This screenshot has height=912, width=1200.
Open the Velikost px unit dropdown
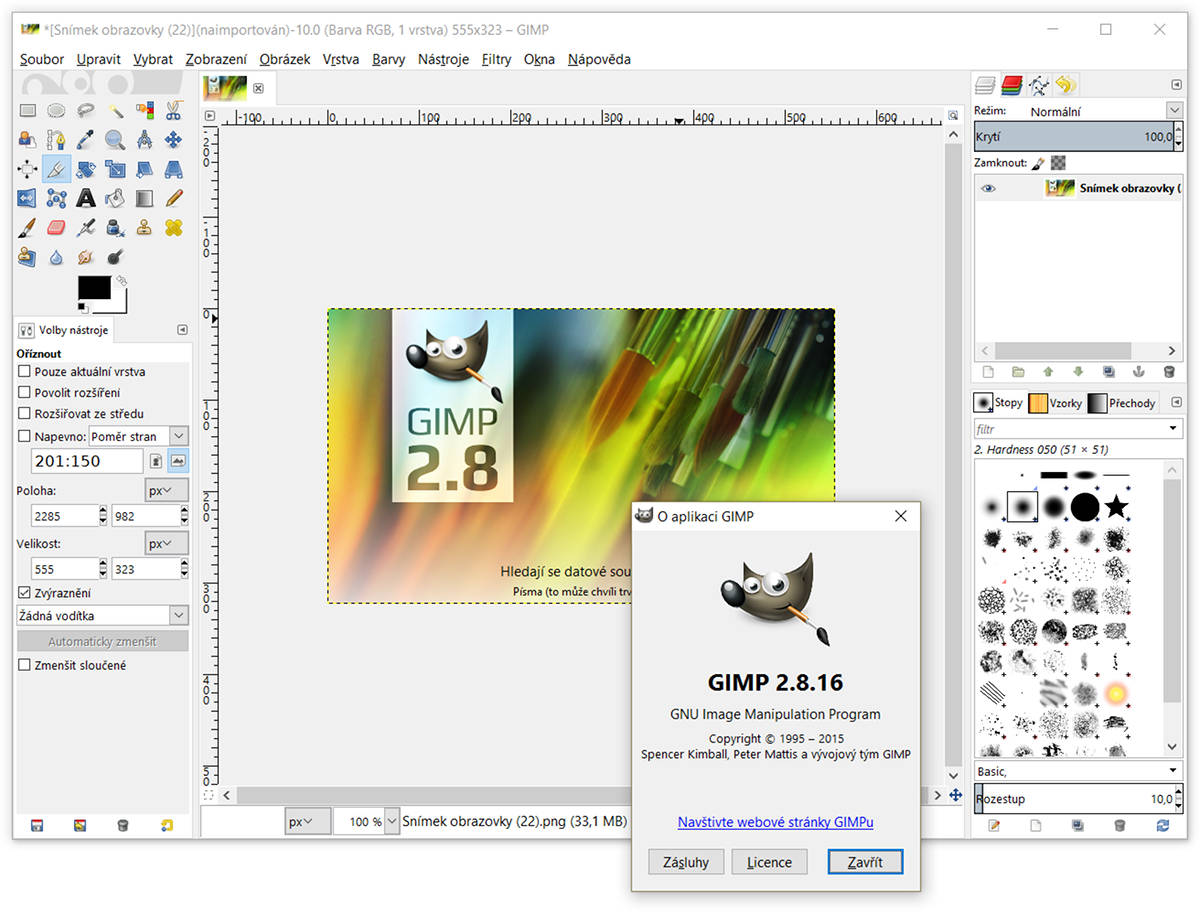(x=165, y=544)
